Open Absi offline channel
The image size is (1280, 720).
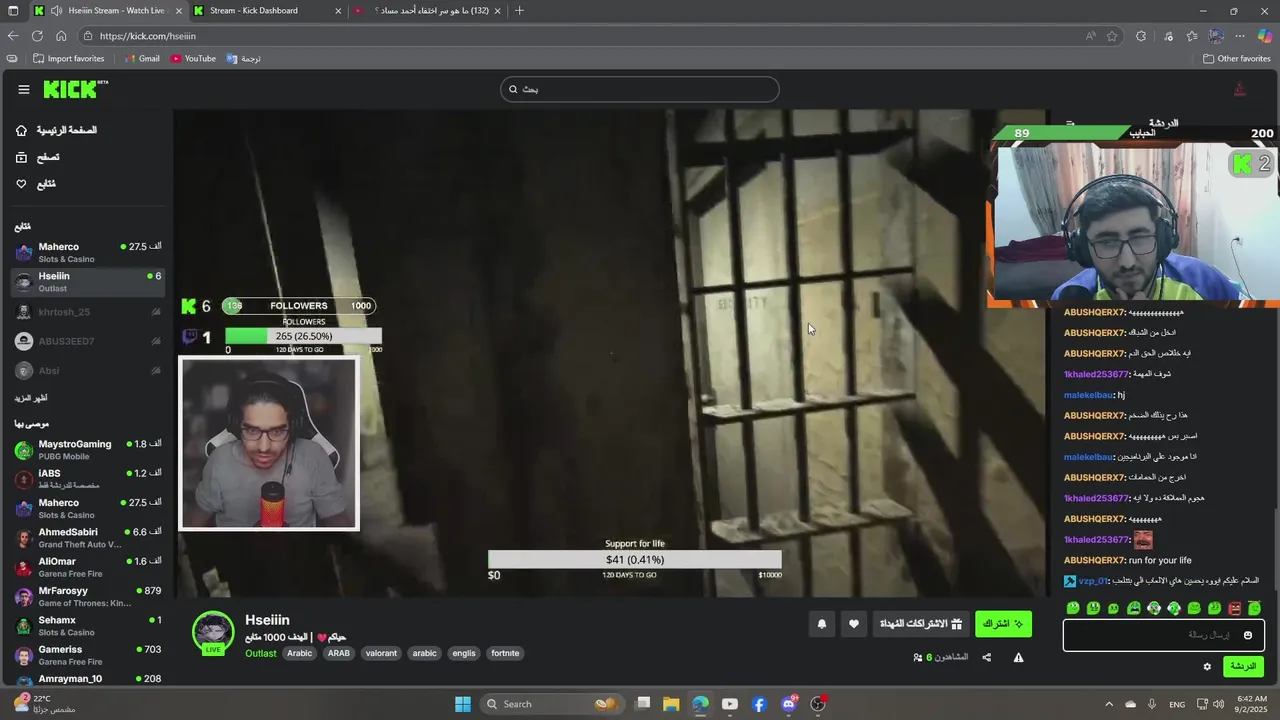pyautogui.click(x=88, y=371)
